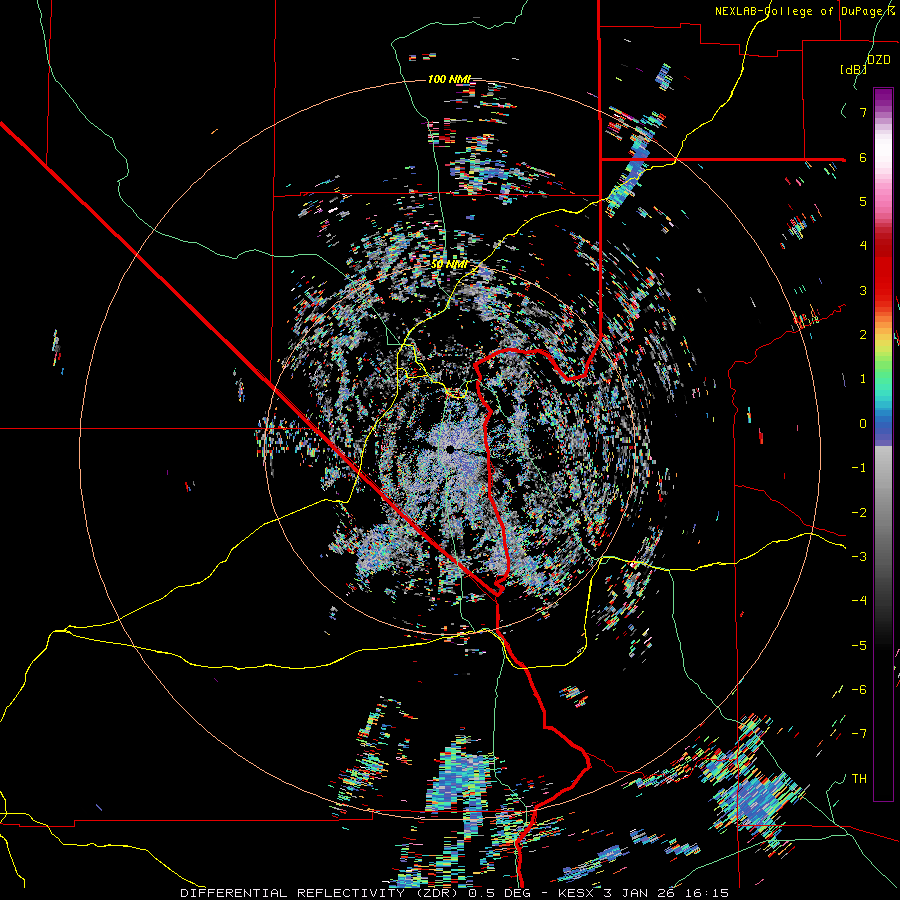Click the 3 value on the dB scale
This screenshot has width=900, height=900.
point(863,290)
